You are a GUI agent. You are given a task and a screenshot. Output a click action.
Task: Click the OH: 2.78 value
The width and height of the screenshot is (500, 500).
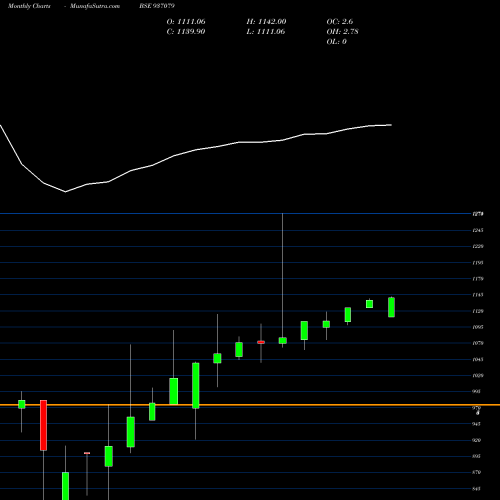[342, 32]
